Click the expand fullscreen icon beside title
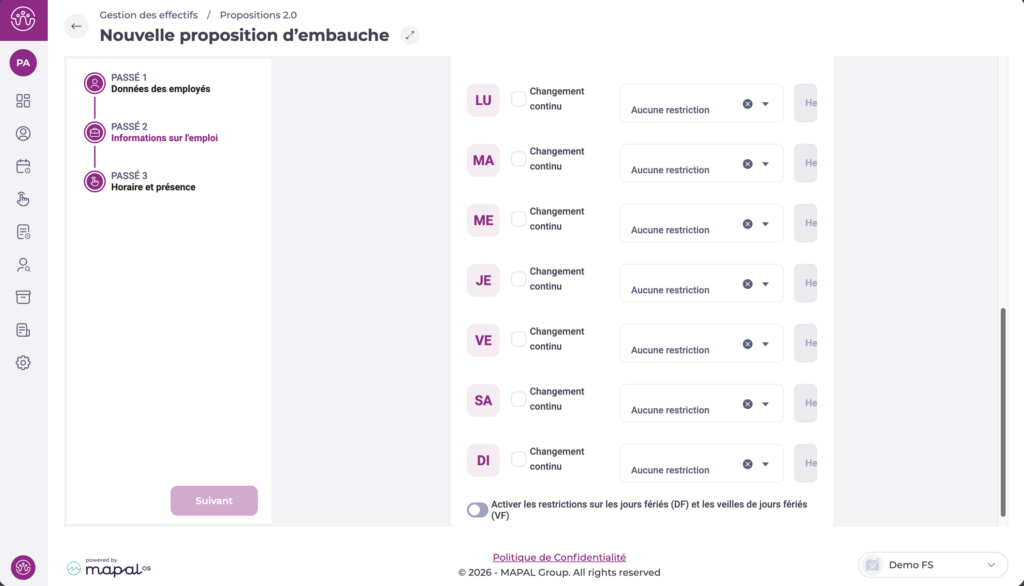Screen dimensions: 1024x586 409,35
